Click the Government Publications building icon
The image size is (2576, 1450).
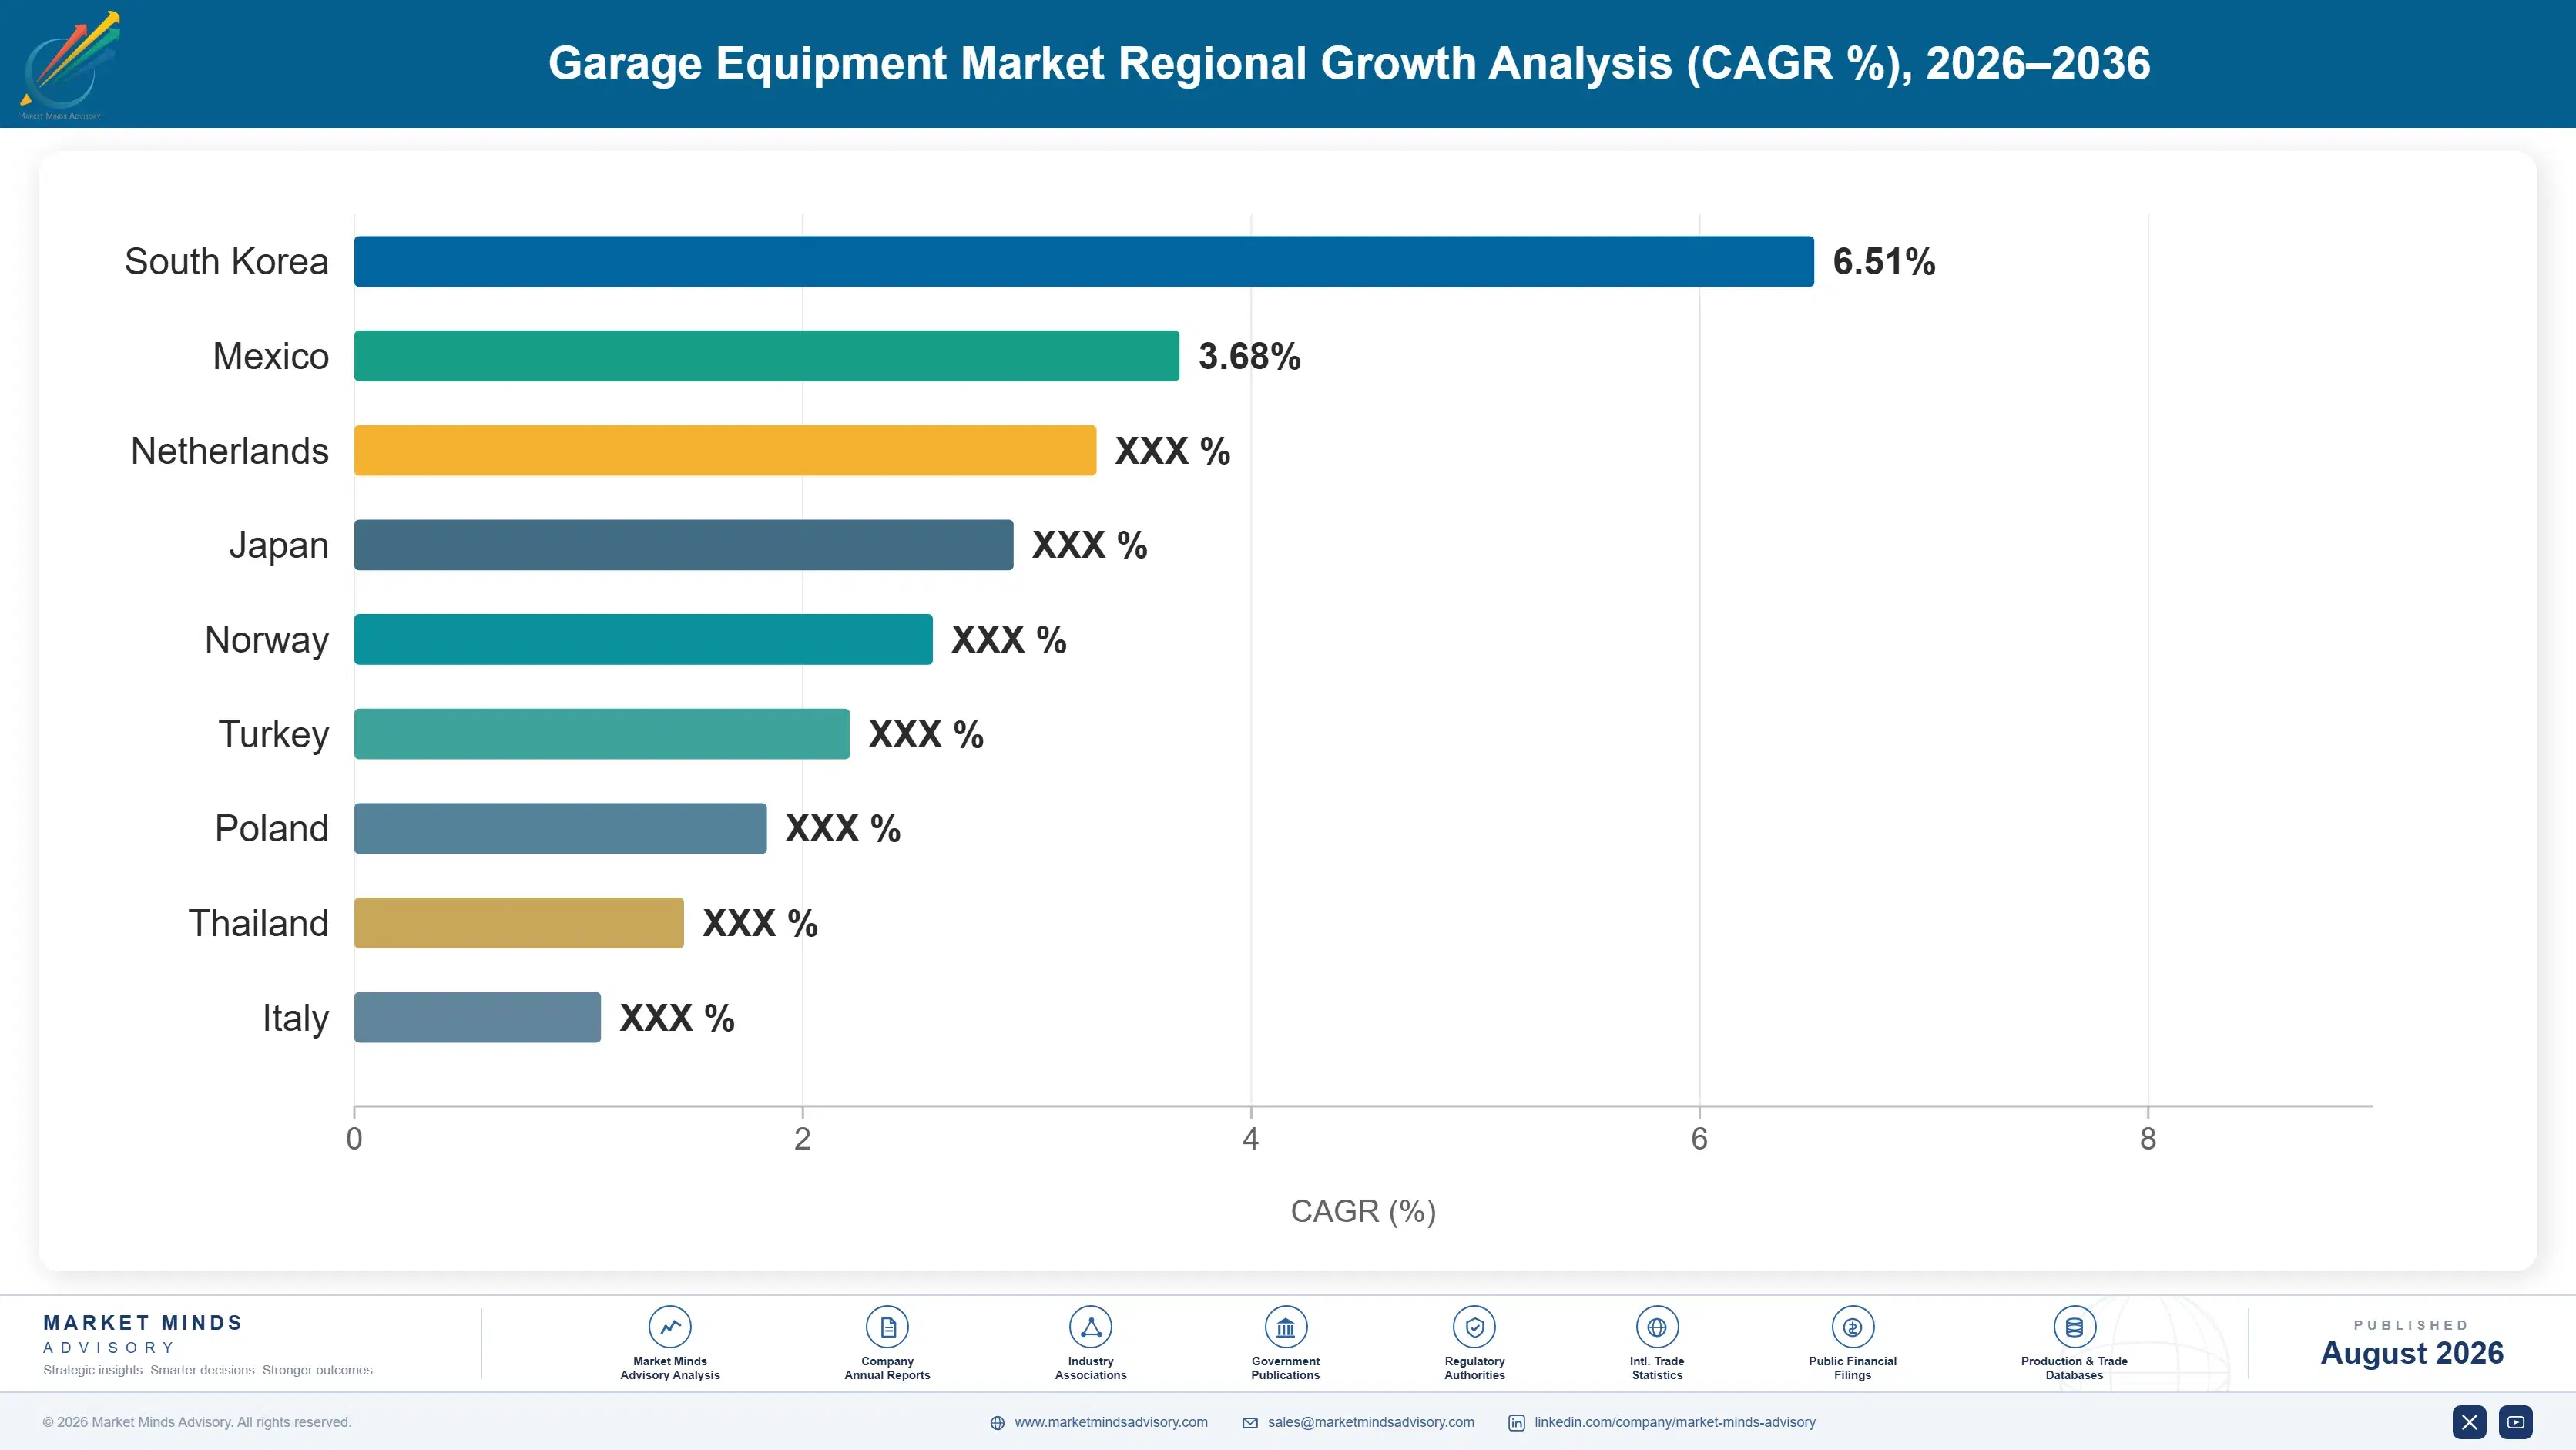click(1285, 1327)
